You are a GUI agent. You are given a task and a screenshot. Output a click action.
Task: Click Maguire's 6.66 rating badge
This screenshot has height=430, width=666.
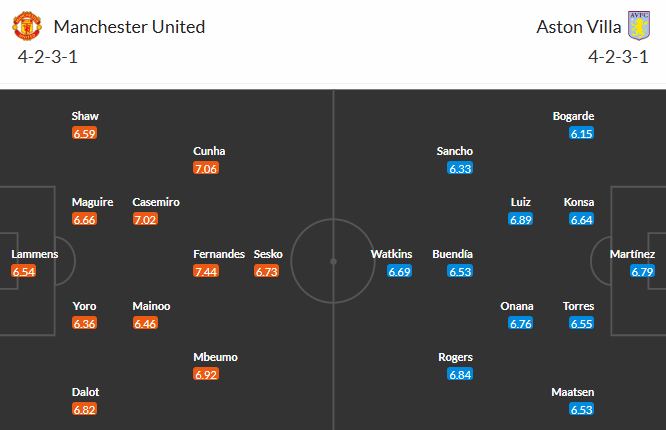[x=85, y=219]
